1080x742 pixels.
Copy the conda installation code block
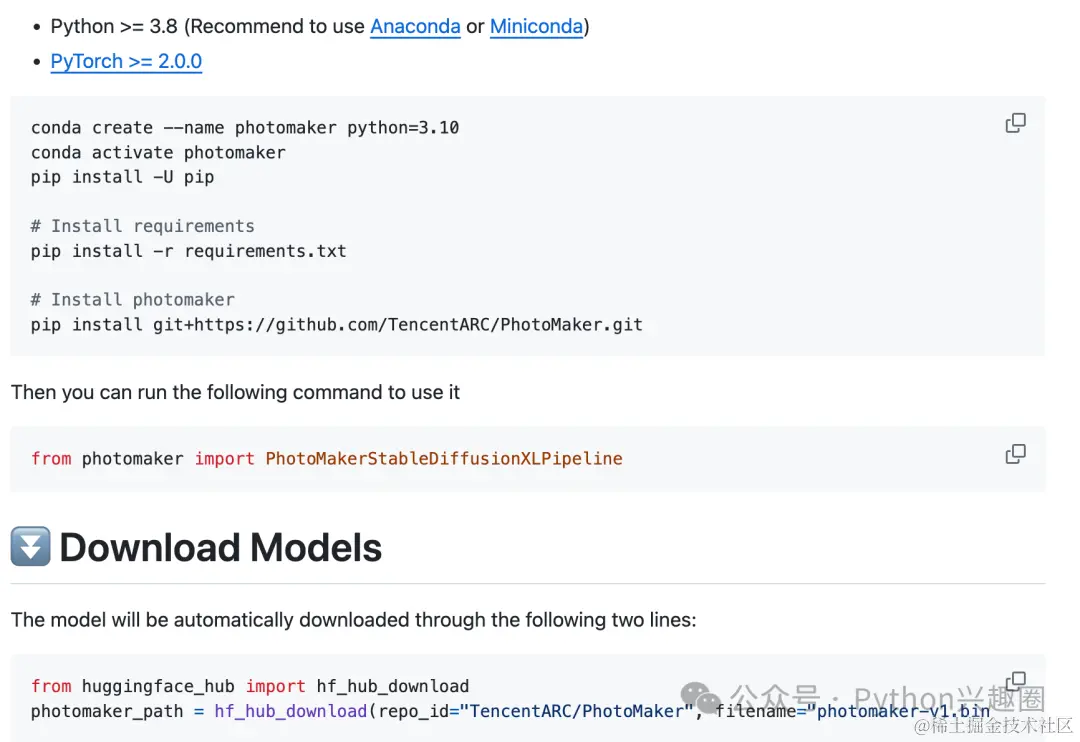(1015, 123)
